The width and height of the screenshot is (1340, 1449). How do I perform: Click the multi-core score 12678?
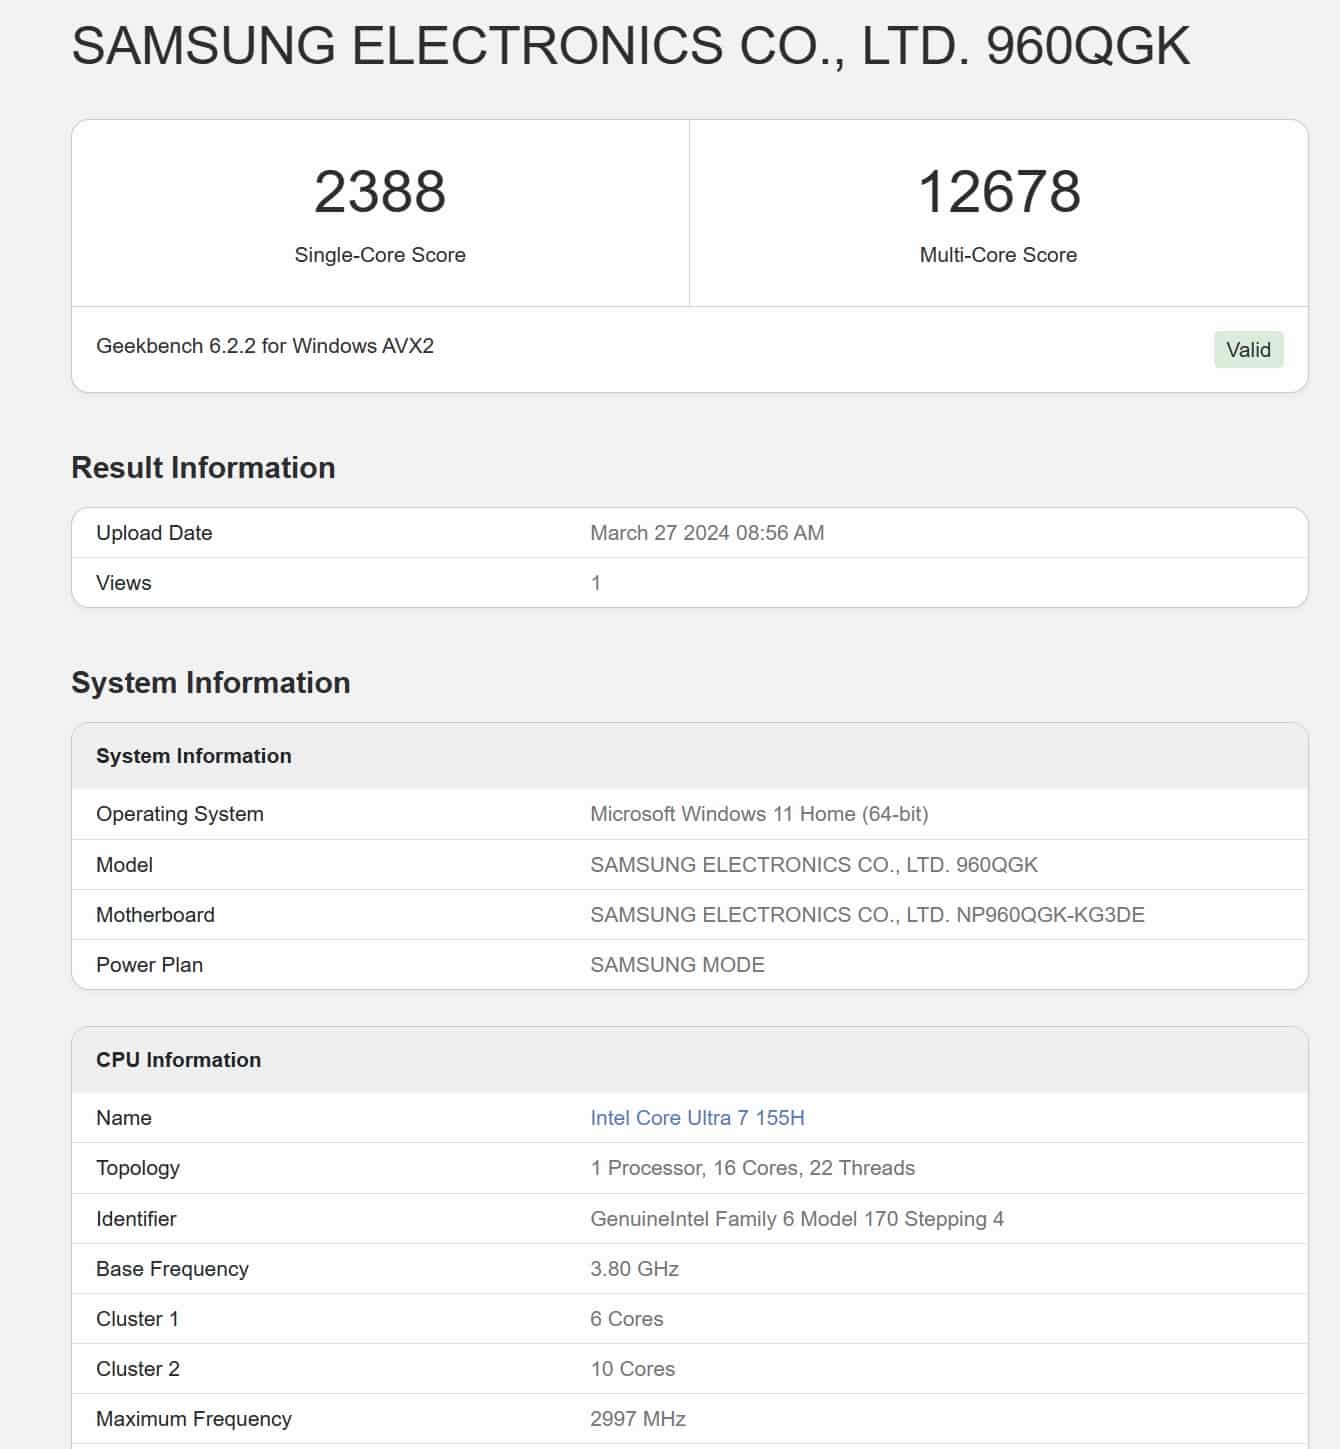point(998,191)
